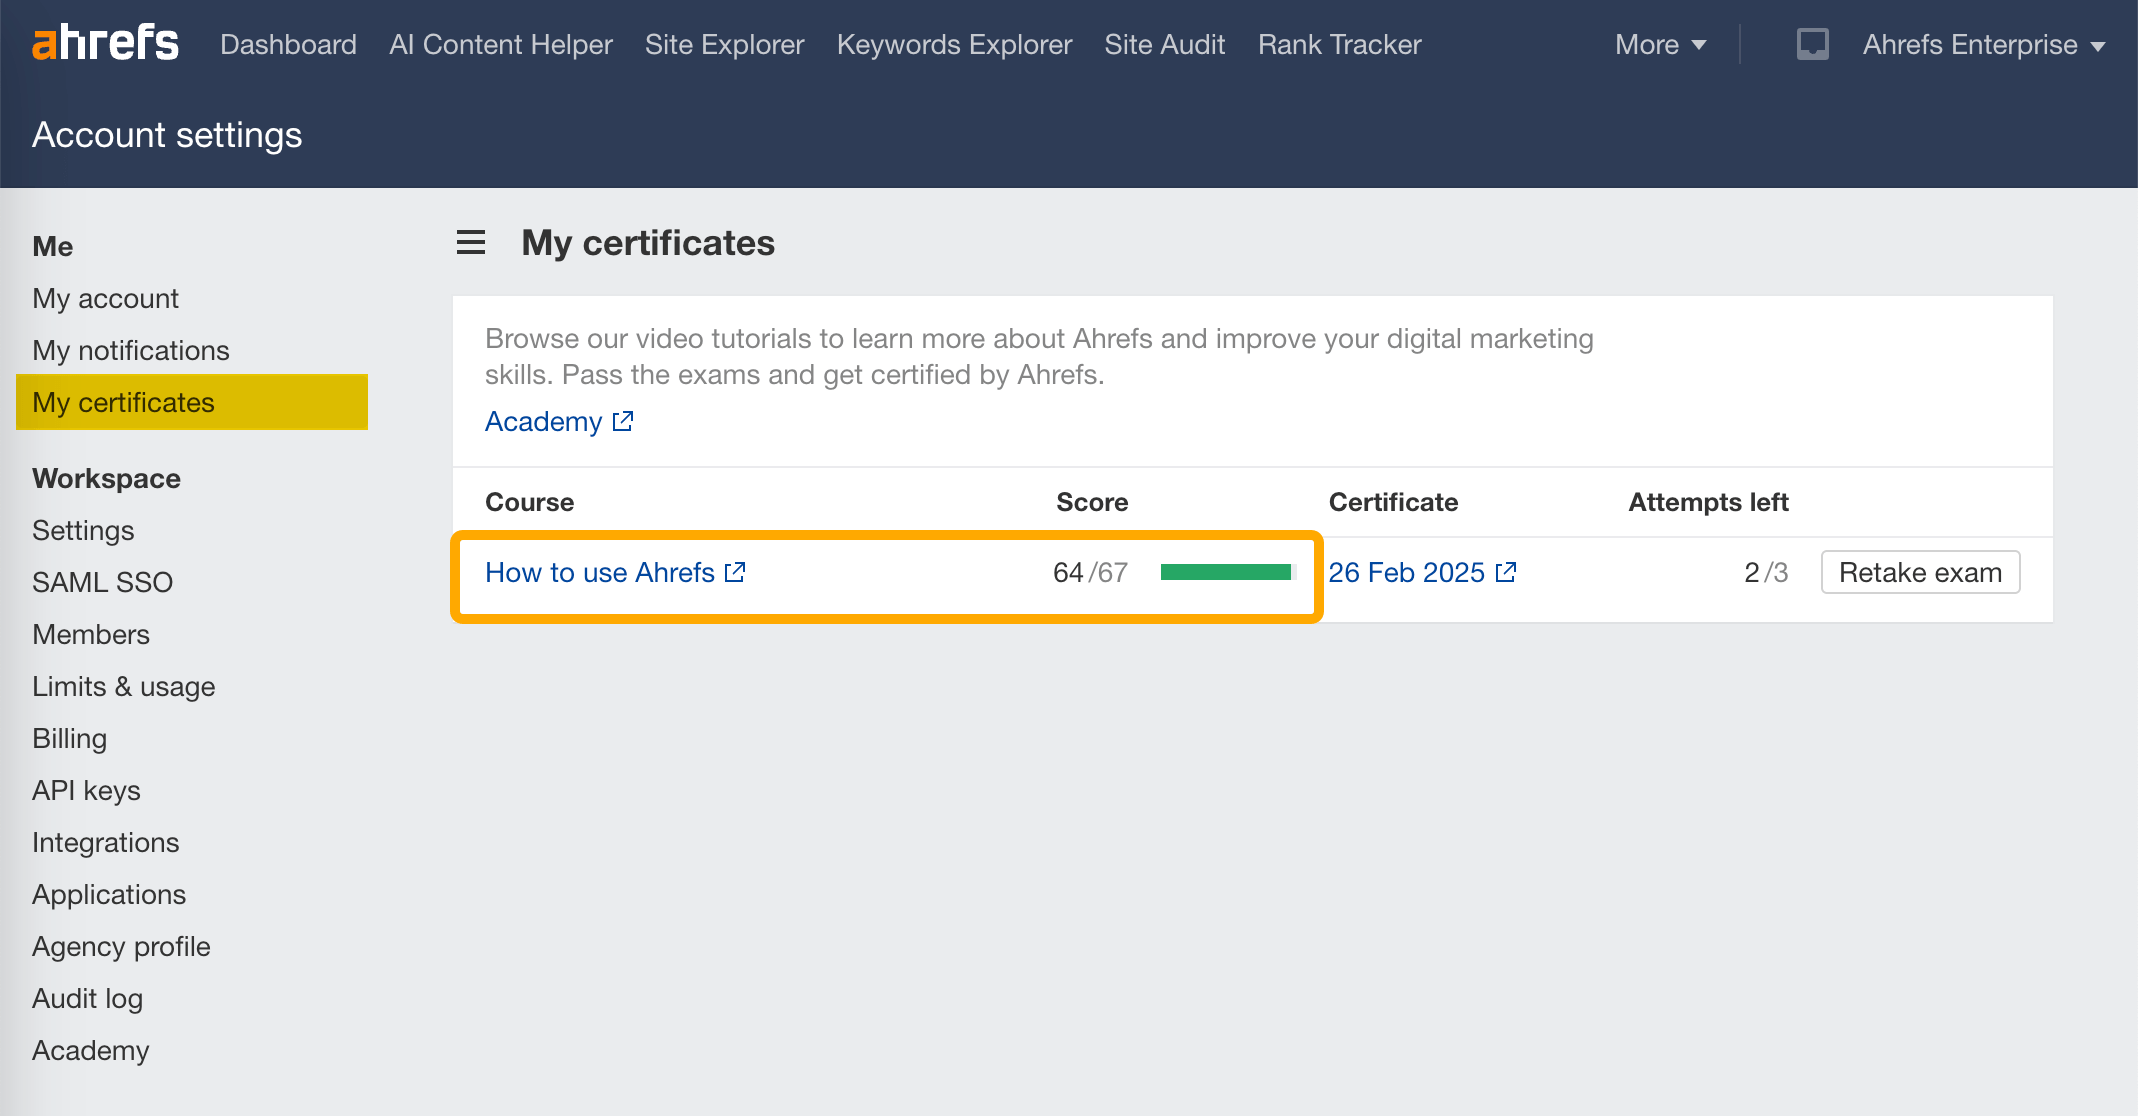Open the inbox notifications icon in header
This screenshot has height=1116, width=2138.
[x=1812, y=45]
